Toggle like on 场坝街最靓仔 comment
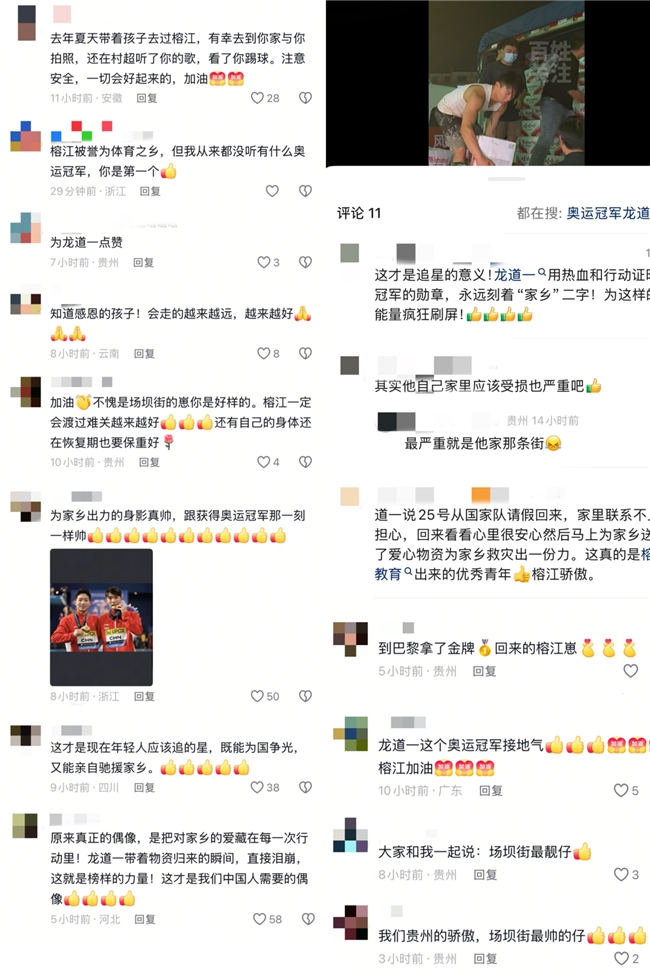Viewport: 650px width, 974px height. 620,874
